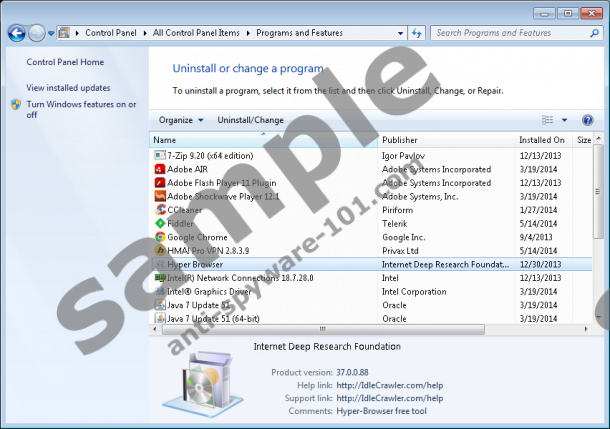Screen dimensions: 610x429
Task: Click the Help question mark icon
Action: (x=588, y=120)
